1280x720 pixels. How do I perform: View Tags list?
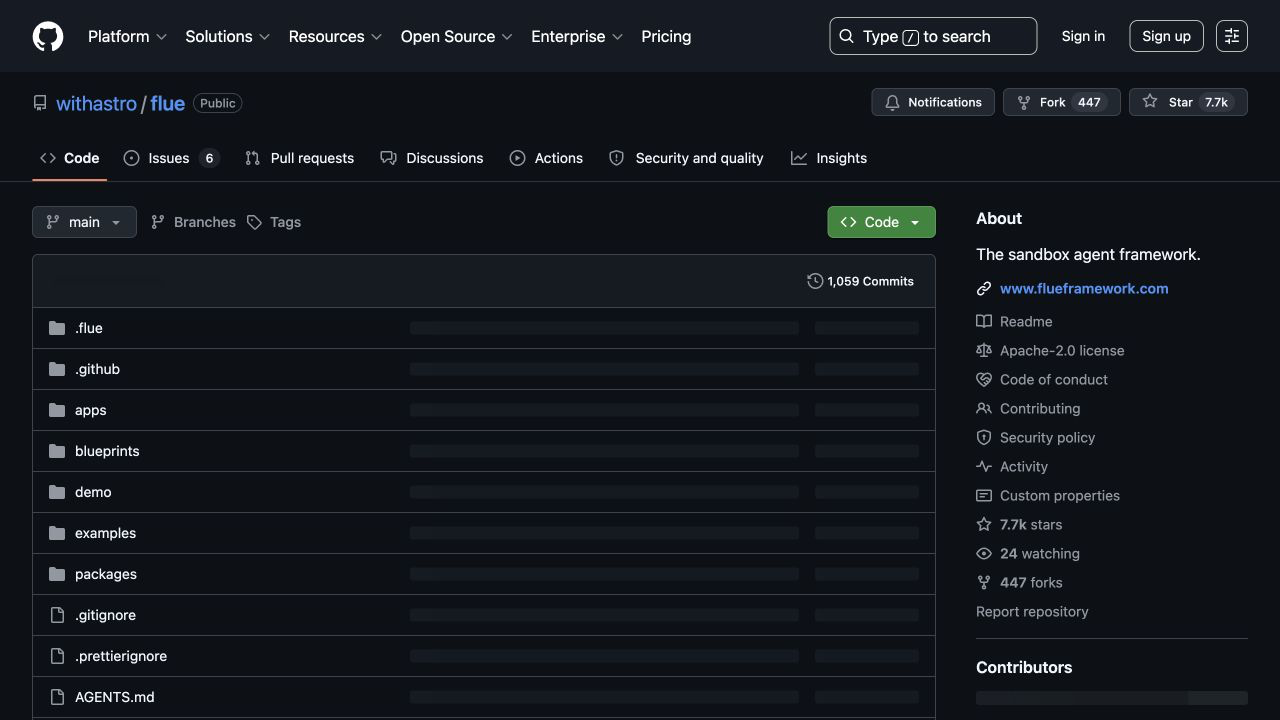click(274, 222)
